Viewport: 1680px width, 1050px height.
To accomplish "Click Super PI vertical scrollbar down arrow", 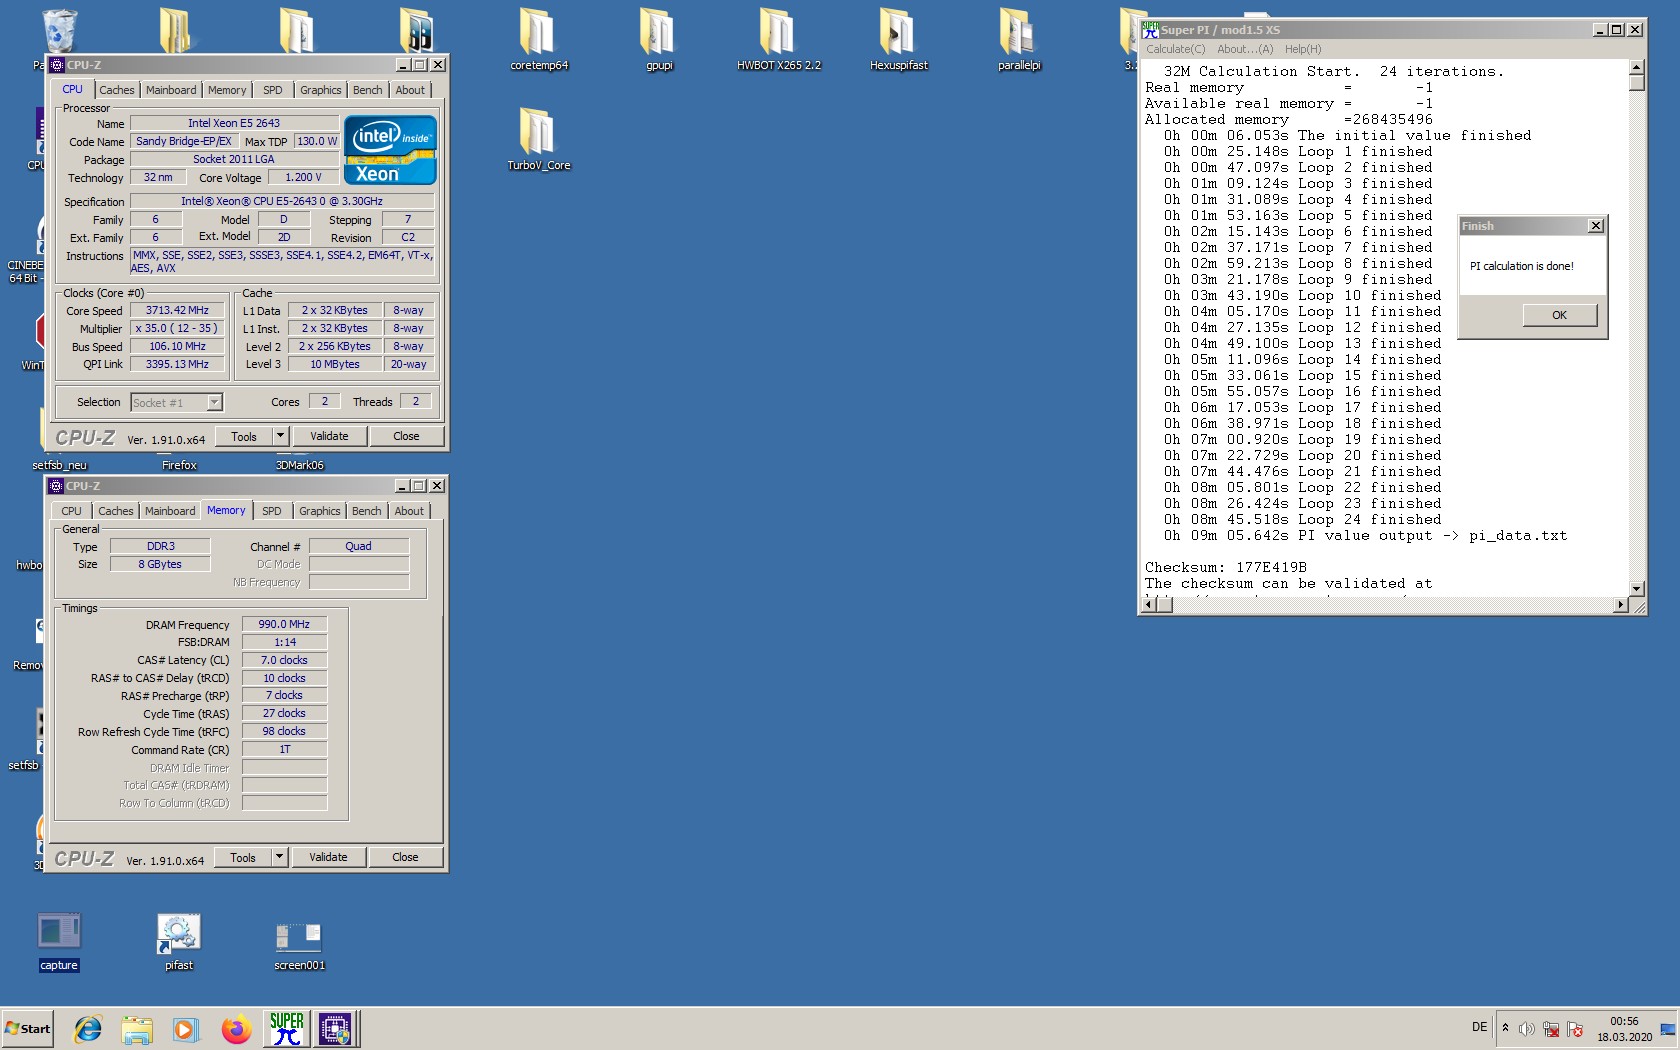I will tap(1637, 589).
